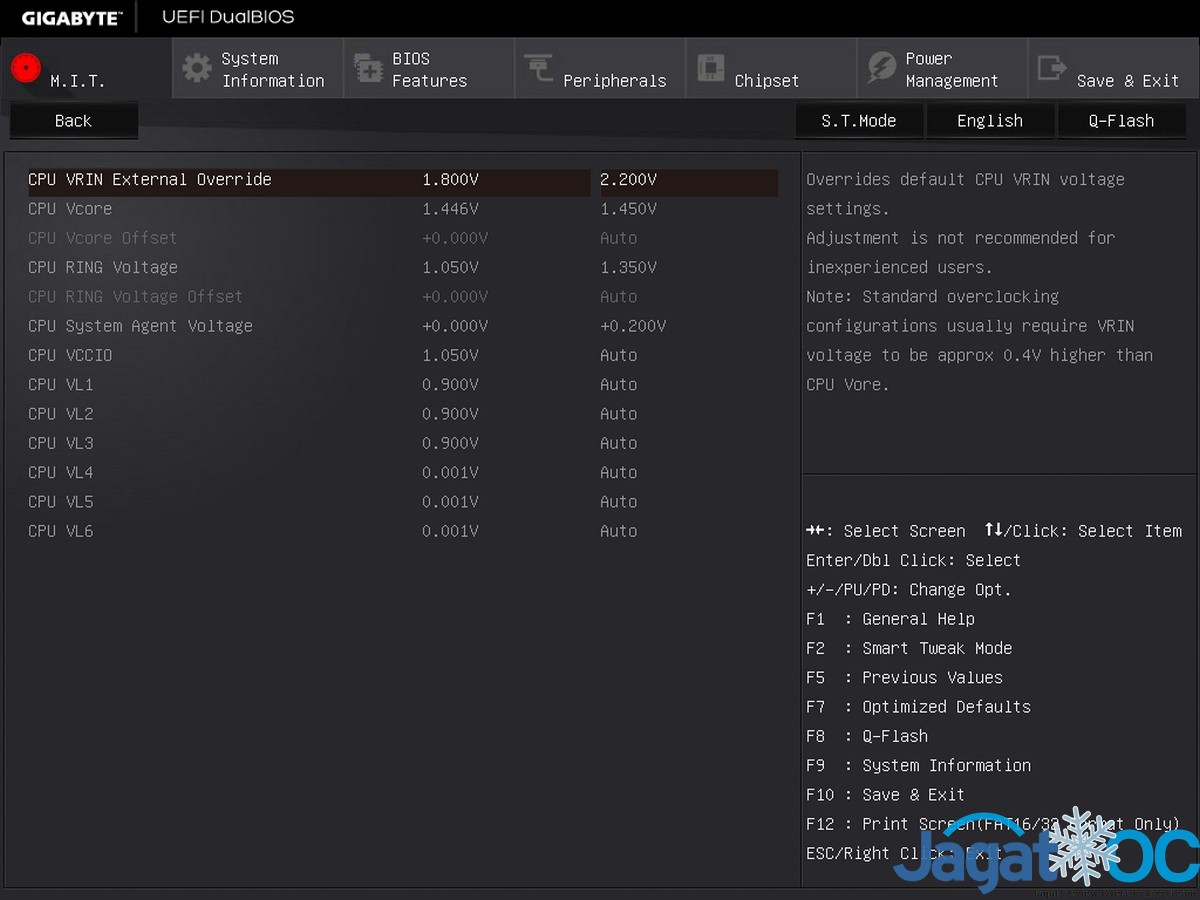Click the F5 Previous Values hint
Image resolution: width=1200 pixels, height=900 pixels.
tap(904, 678)
